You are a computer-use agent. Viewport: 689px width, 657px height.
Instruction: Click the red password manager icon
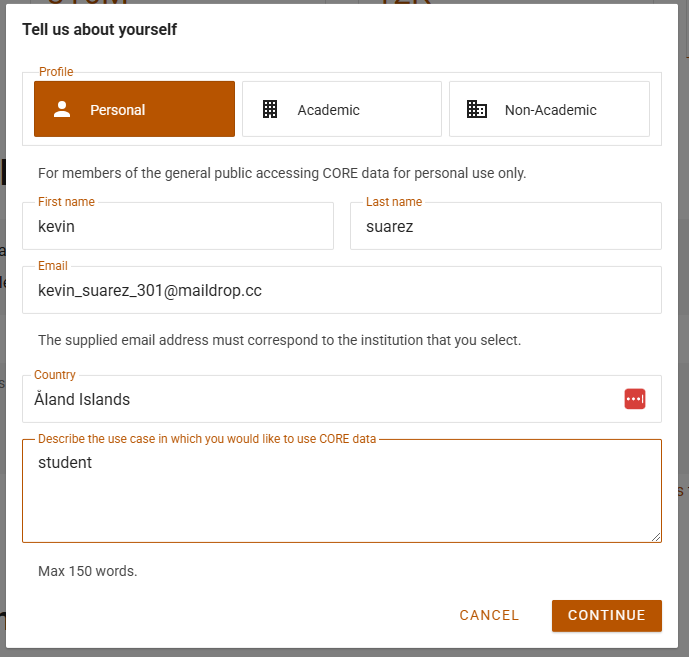point(635,399)
